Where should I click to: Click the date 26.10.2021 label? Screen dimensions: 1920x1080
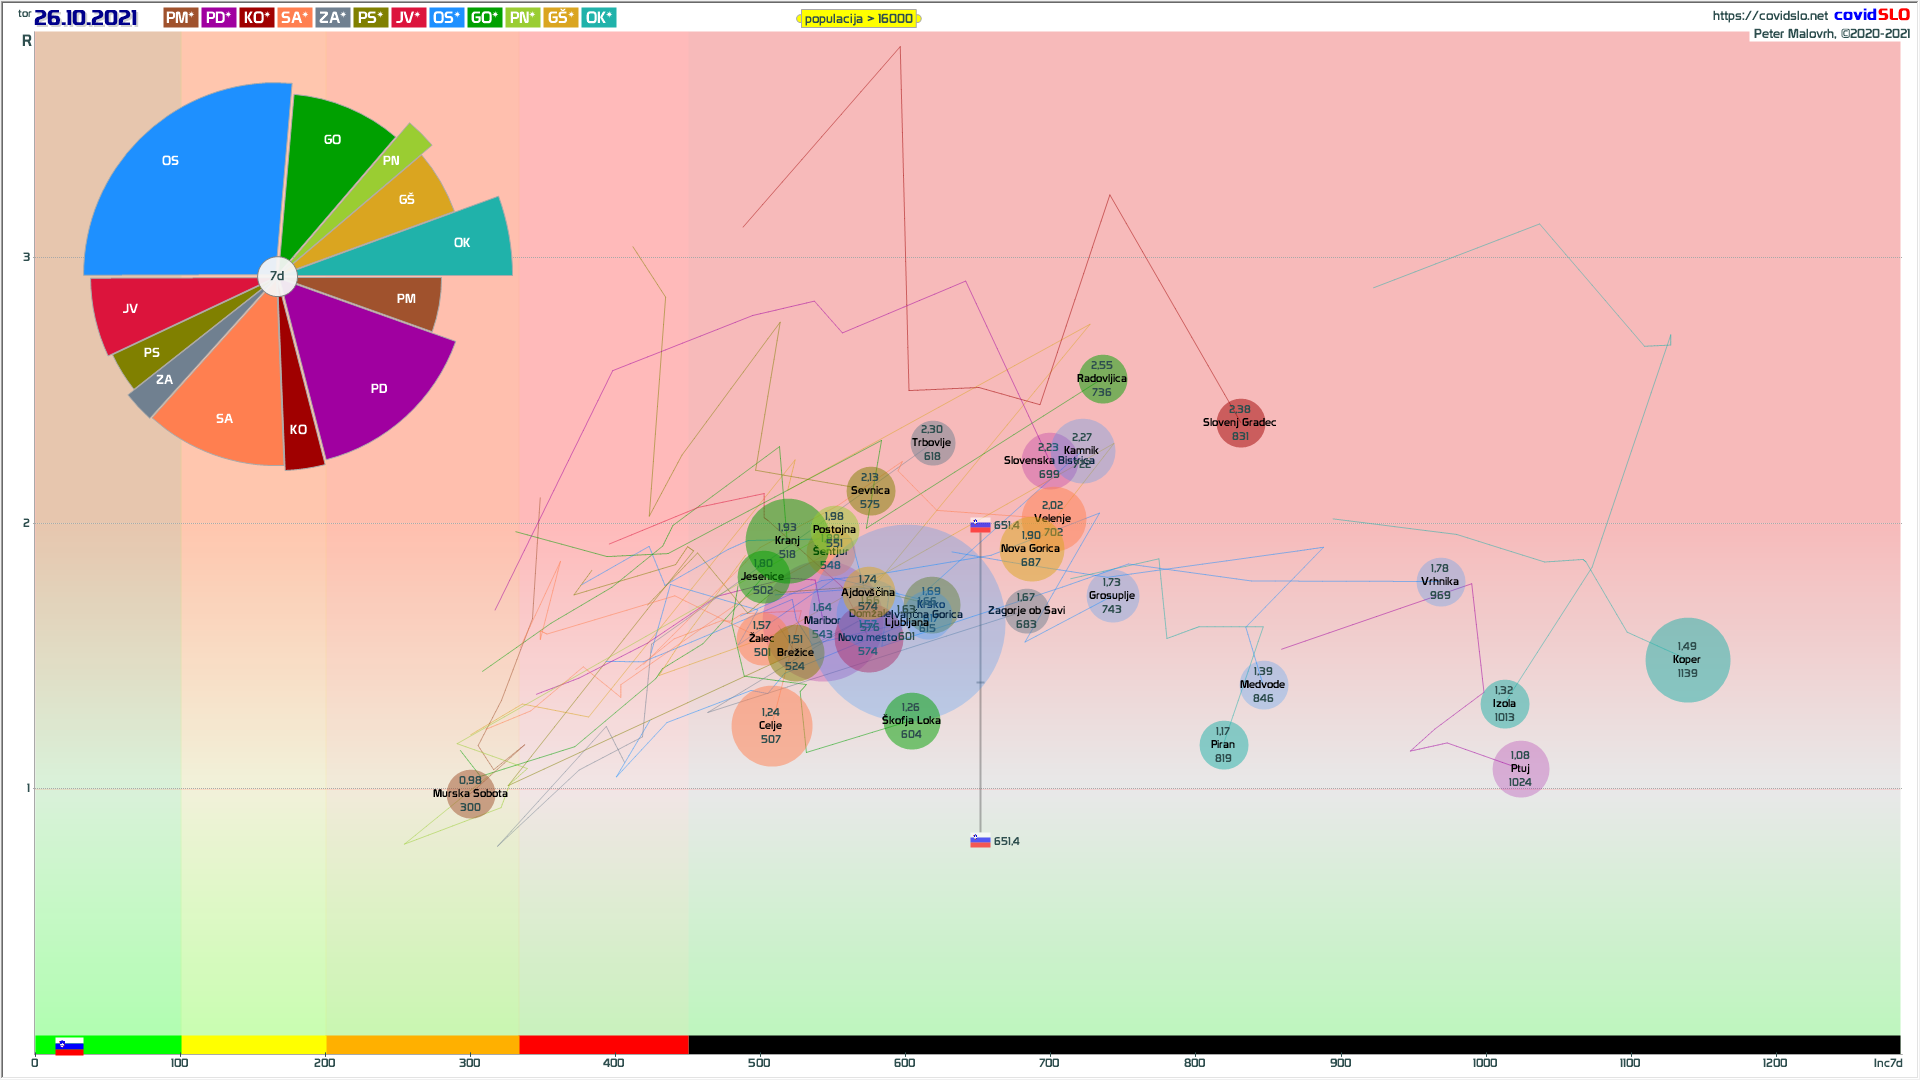tap(85, 18)
